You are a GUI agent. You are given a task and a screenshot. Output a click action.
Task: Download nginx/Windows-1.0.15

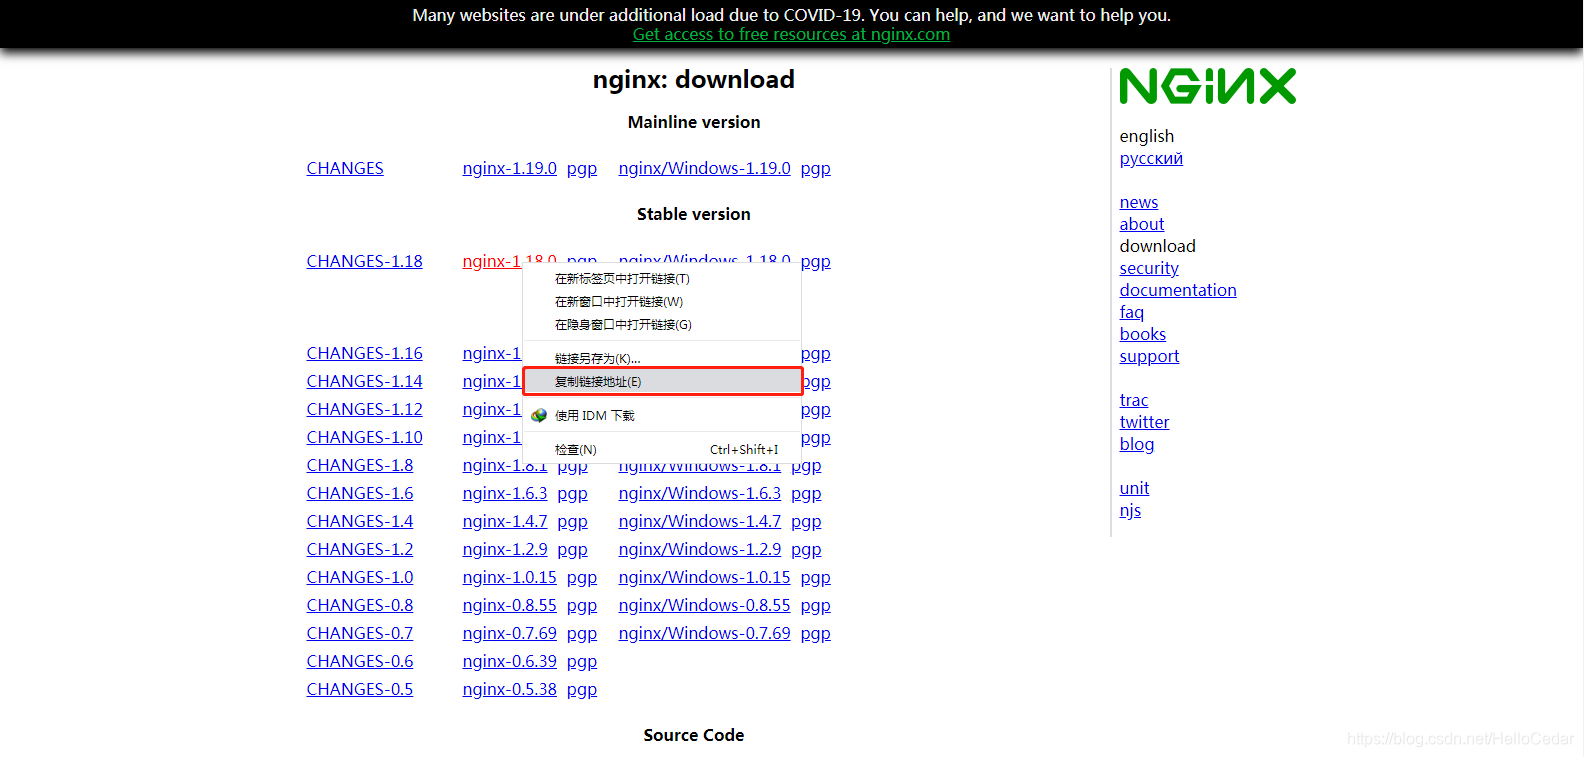coord(704,577)
